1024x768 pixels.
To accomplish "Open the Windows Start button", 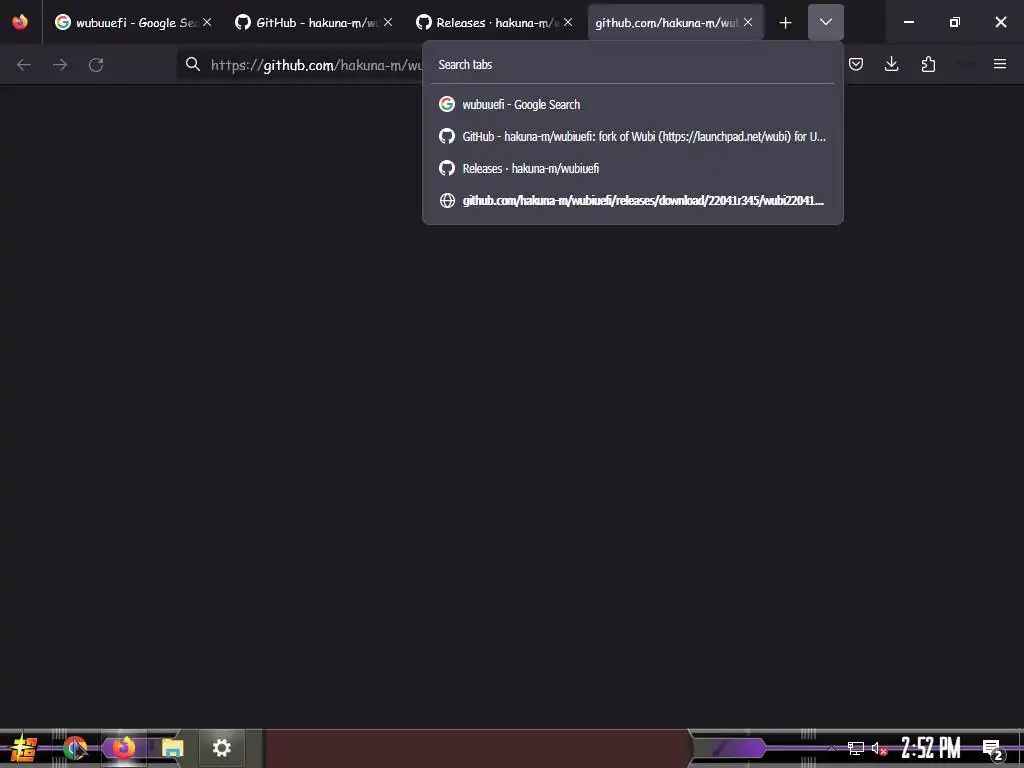I will [24, 748].
